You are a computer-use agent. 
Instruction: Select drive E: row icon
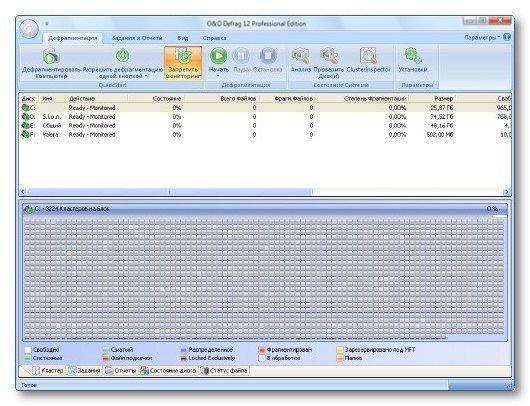point(26,125)
